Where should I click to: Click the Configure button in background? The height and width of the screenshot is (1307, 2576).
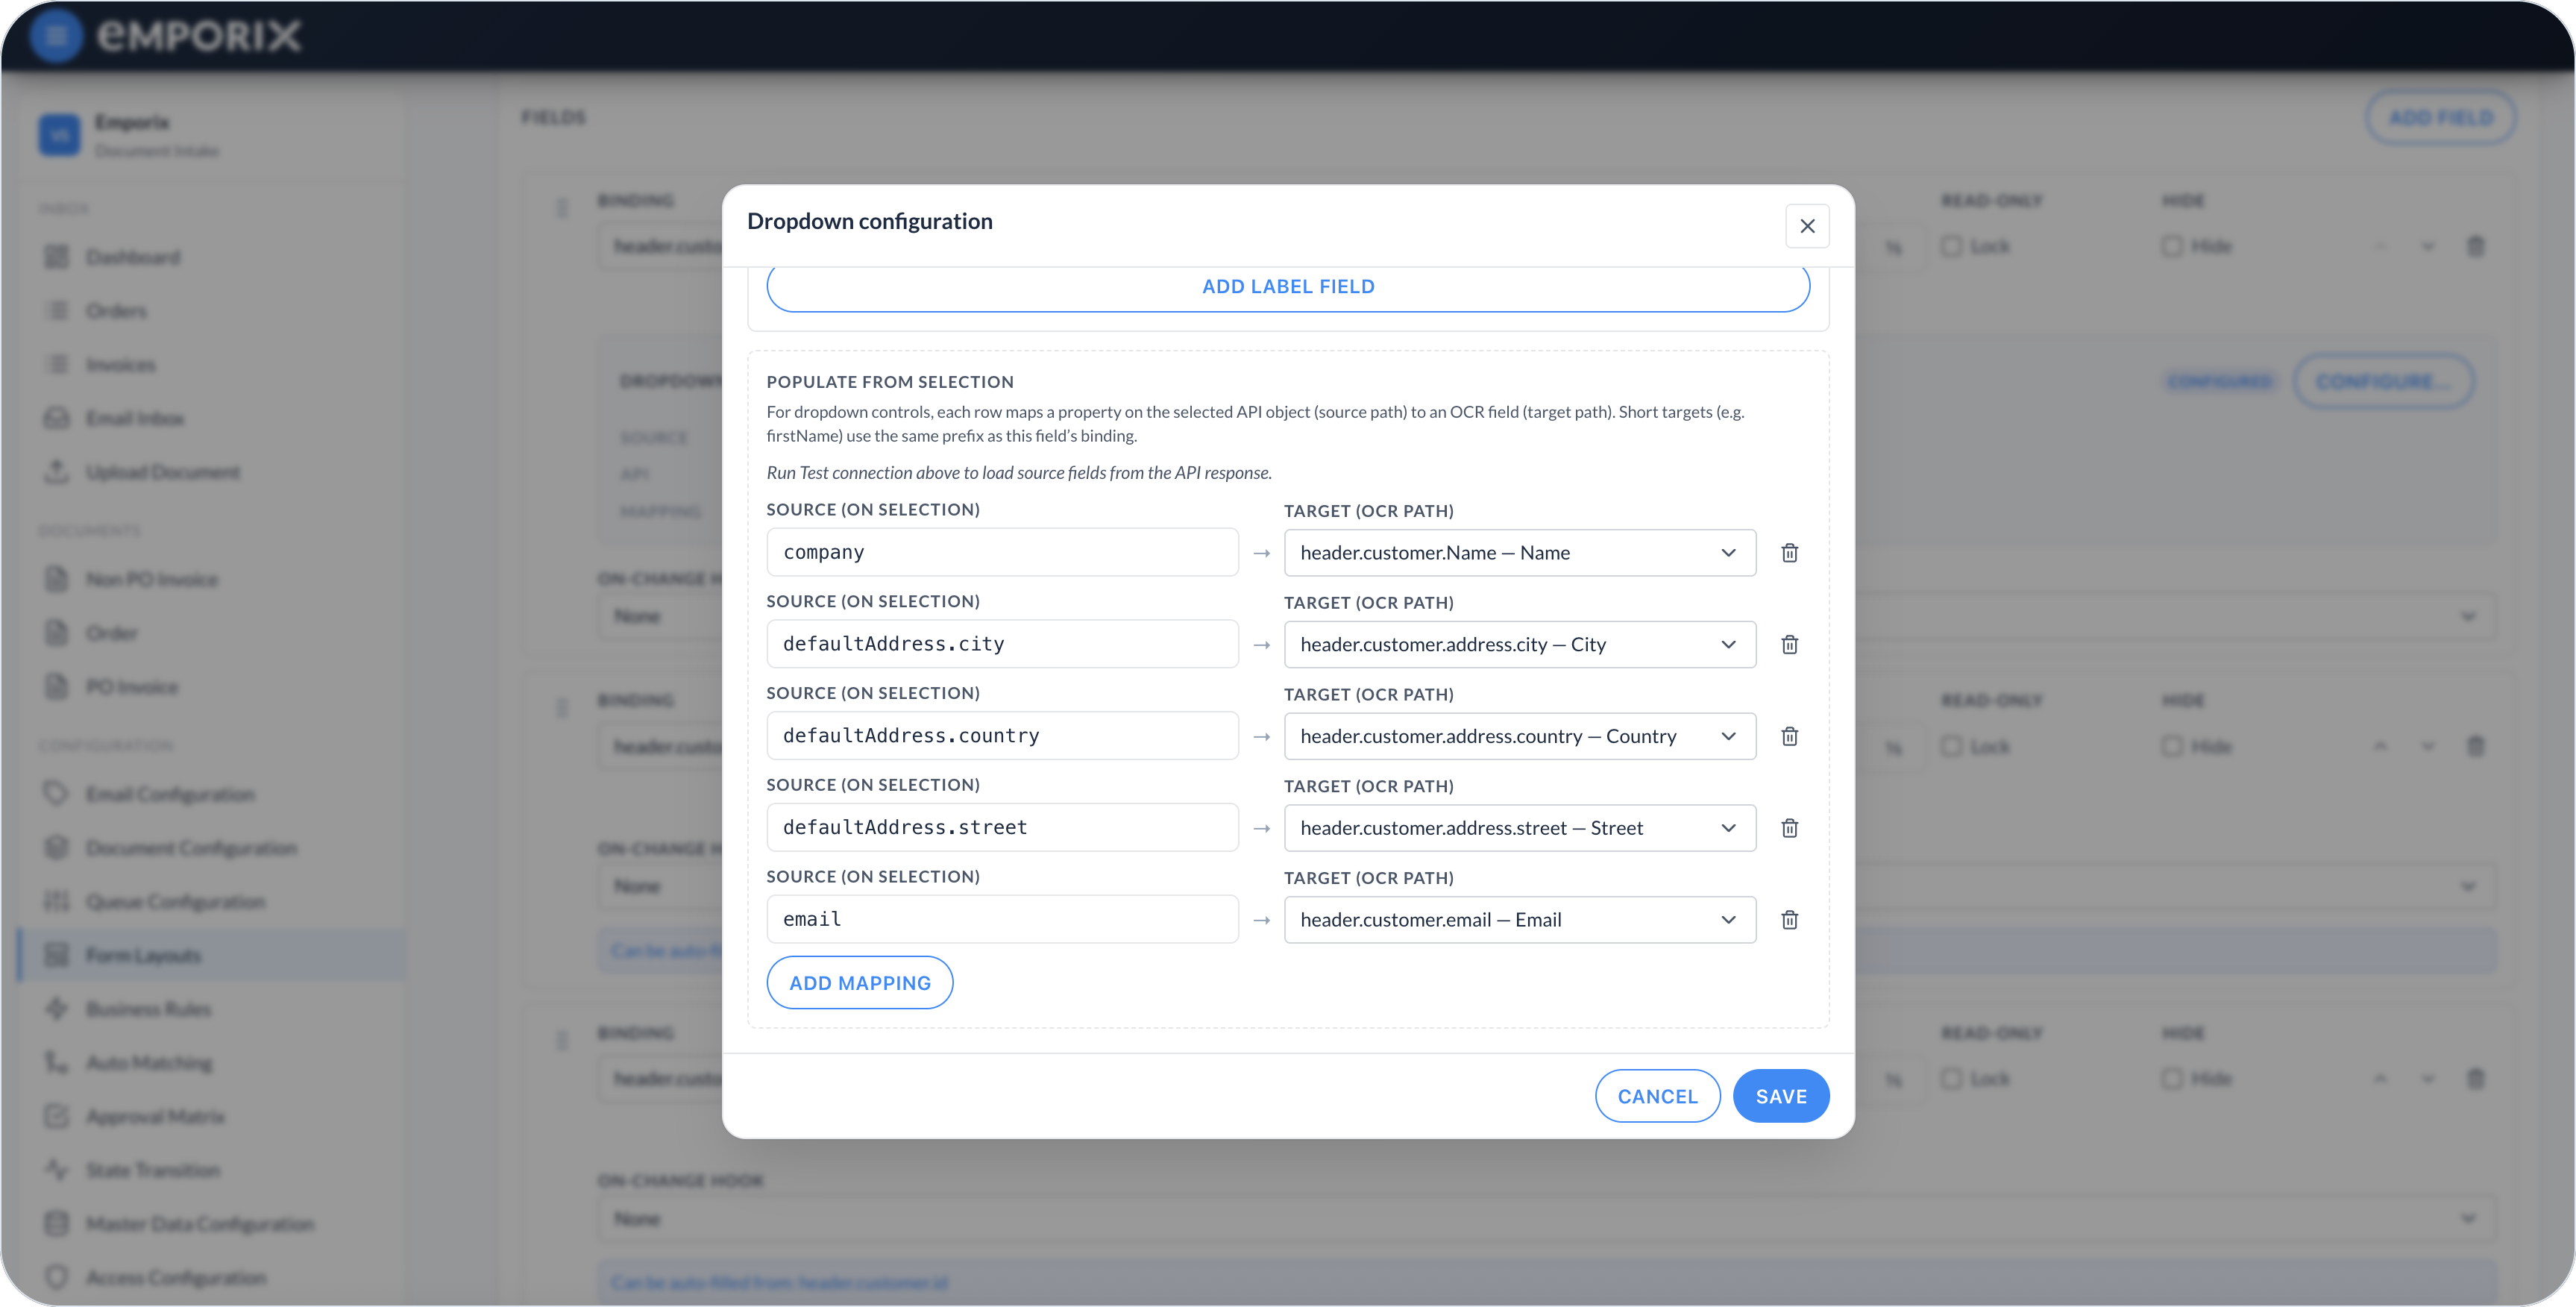coord(2383,381)
